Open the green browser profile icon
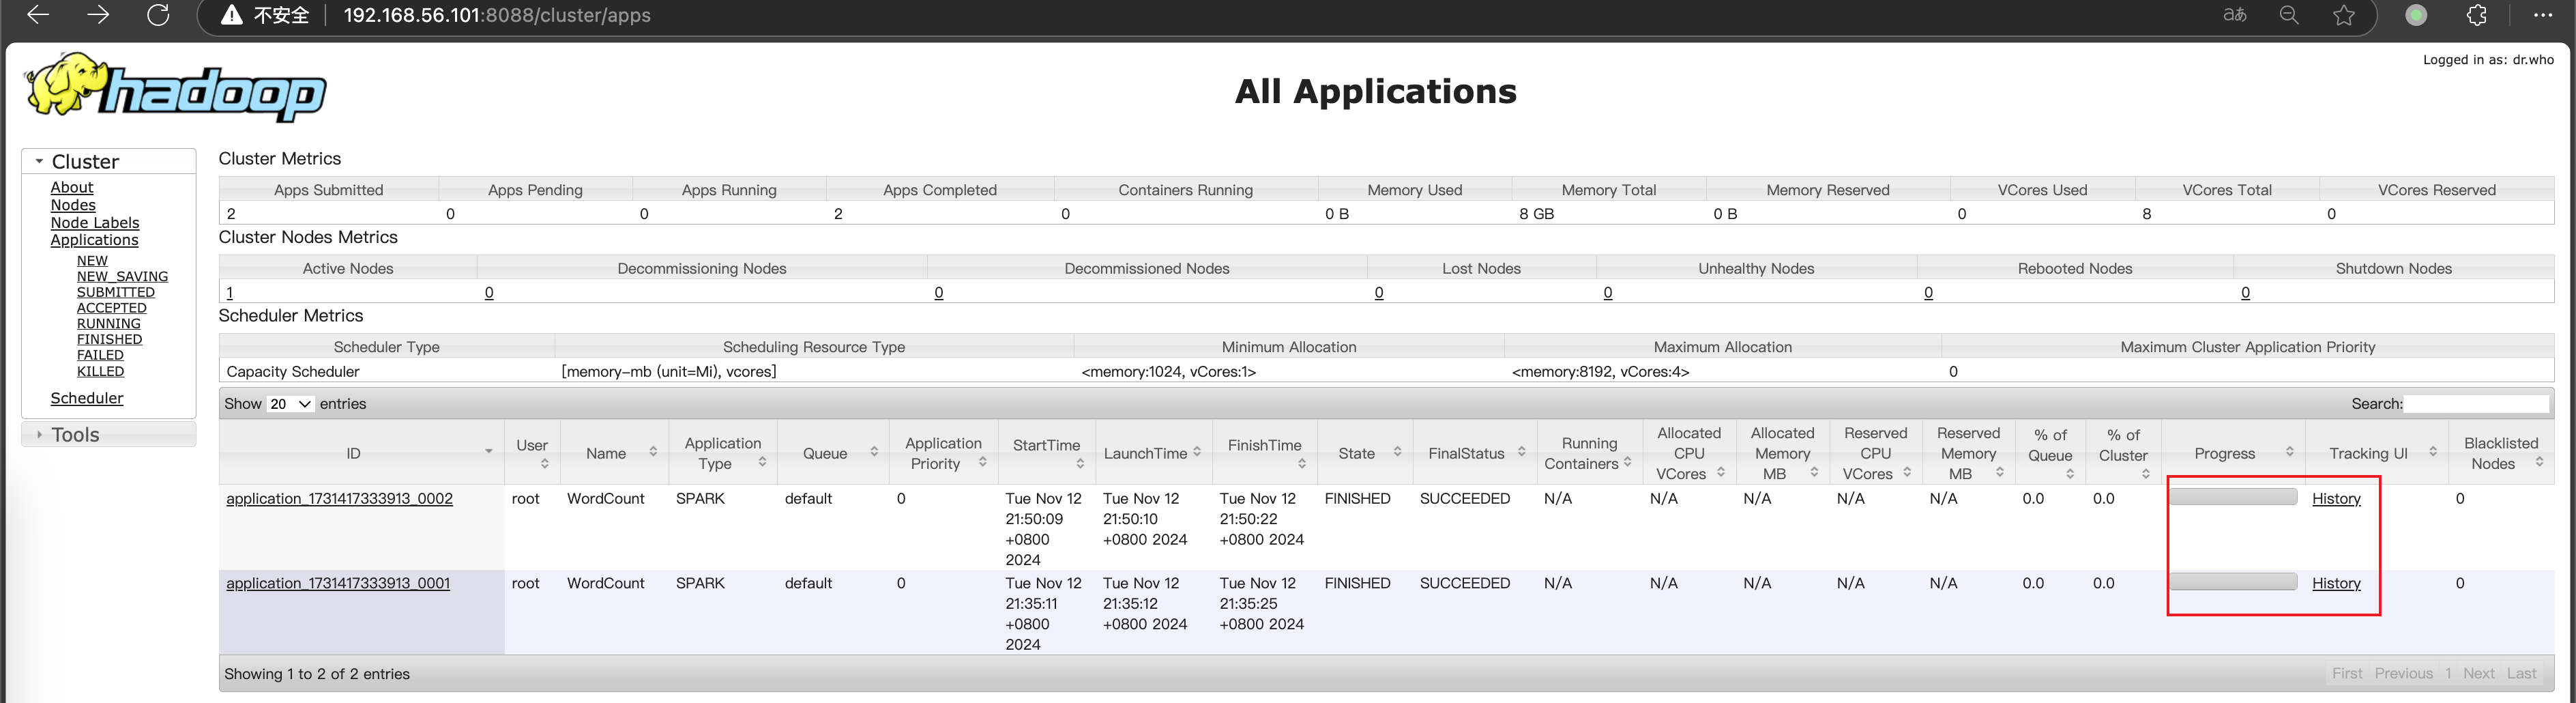The image size is (2576, 703). tap(2416, 15)
